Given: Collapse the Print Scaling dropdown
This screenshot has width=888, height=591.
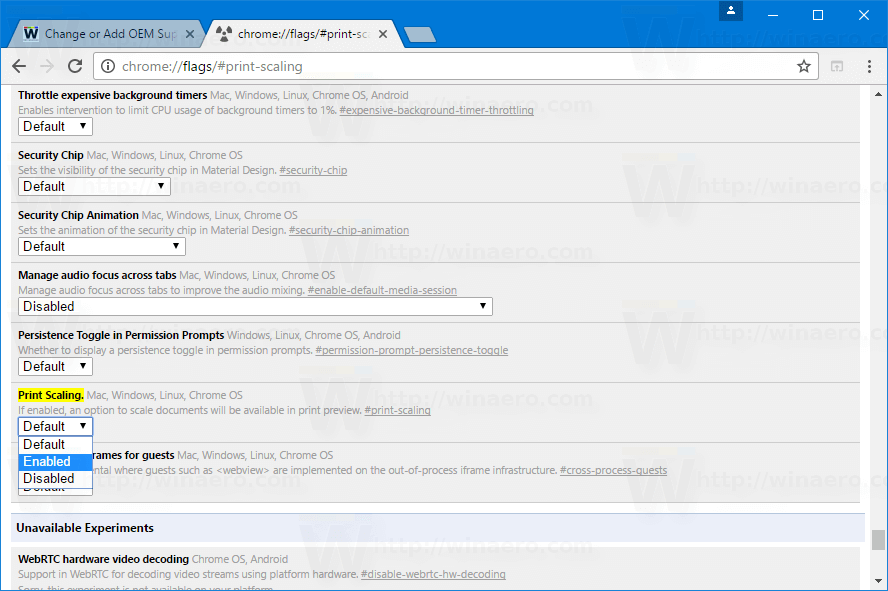Looking at the screenshot, I should 55,426.
